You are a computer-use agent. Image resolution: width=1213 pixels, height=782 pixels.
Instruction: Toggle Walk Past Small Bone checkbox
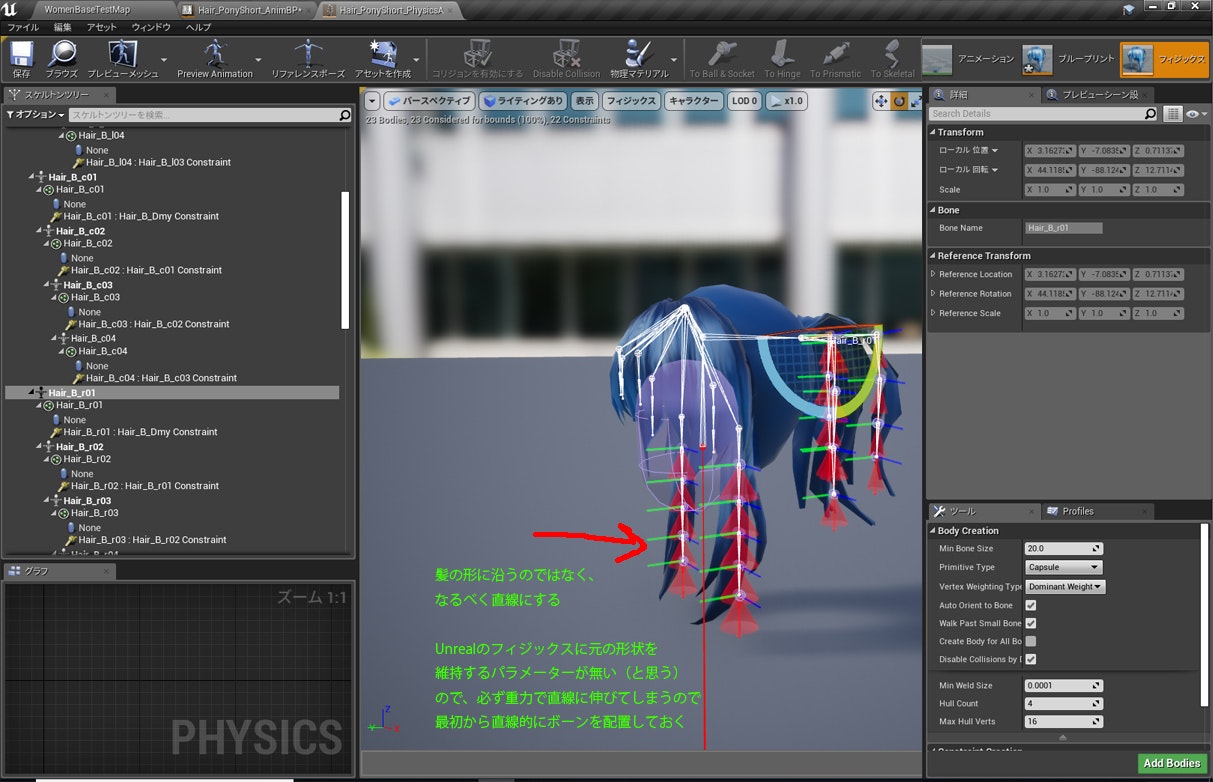coord(1031,623)
